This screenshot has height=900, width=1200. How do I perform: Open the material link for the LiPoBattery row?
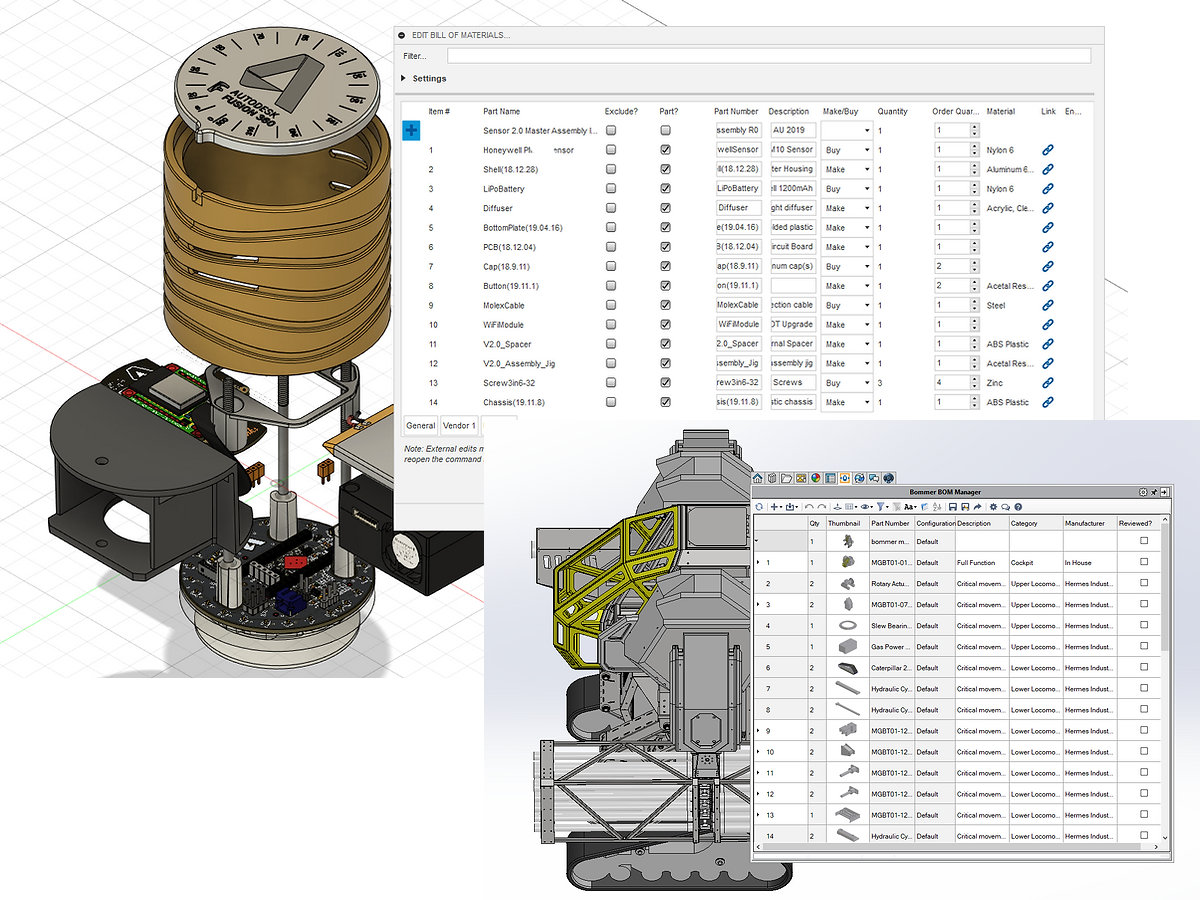[x=1047, y=188]
